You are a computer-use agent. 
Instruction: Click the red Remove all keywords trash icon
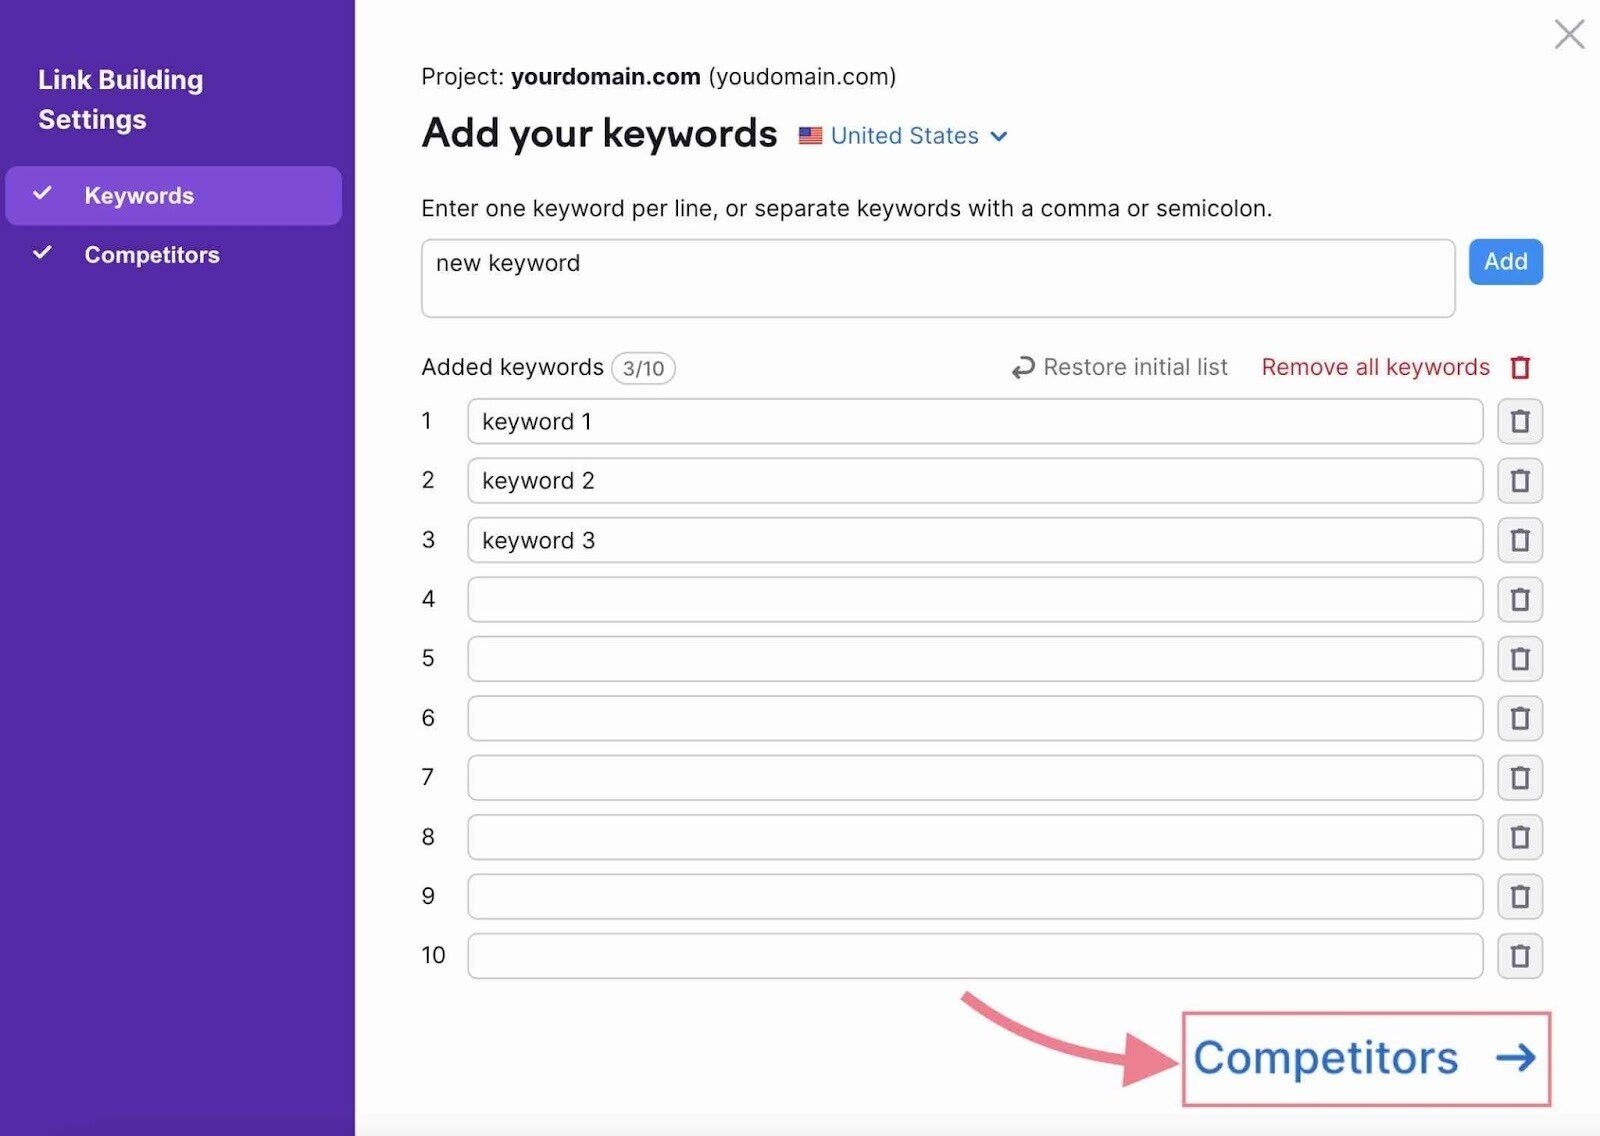click(x=1520, y=367)
